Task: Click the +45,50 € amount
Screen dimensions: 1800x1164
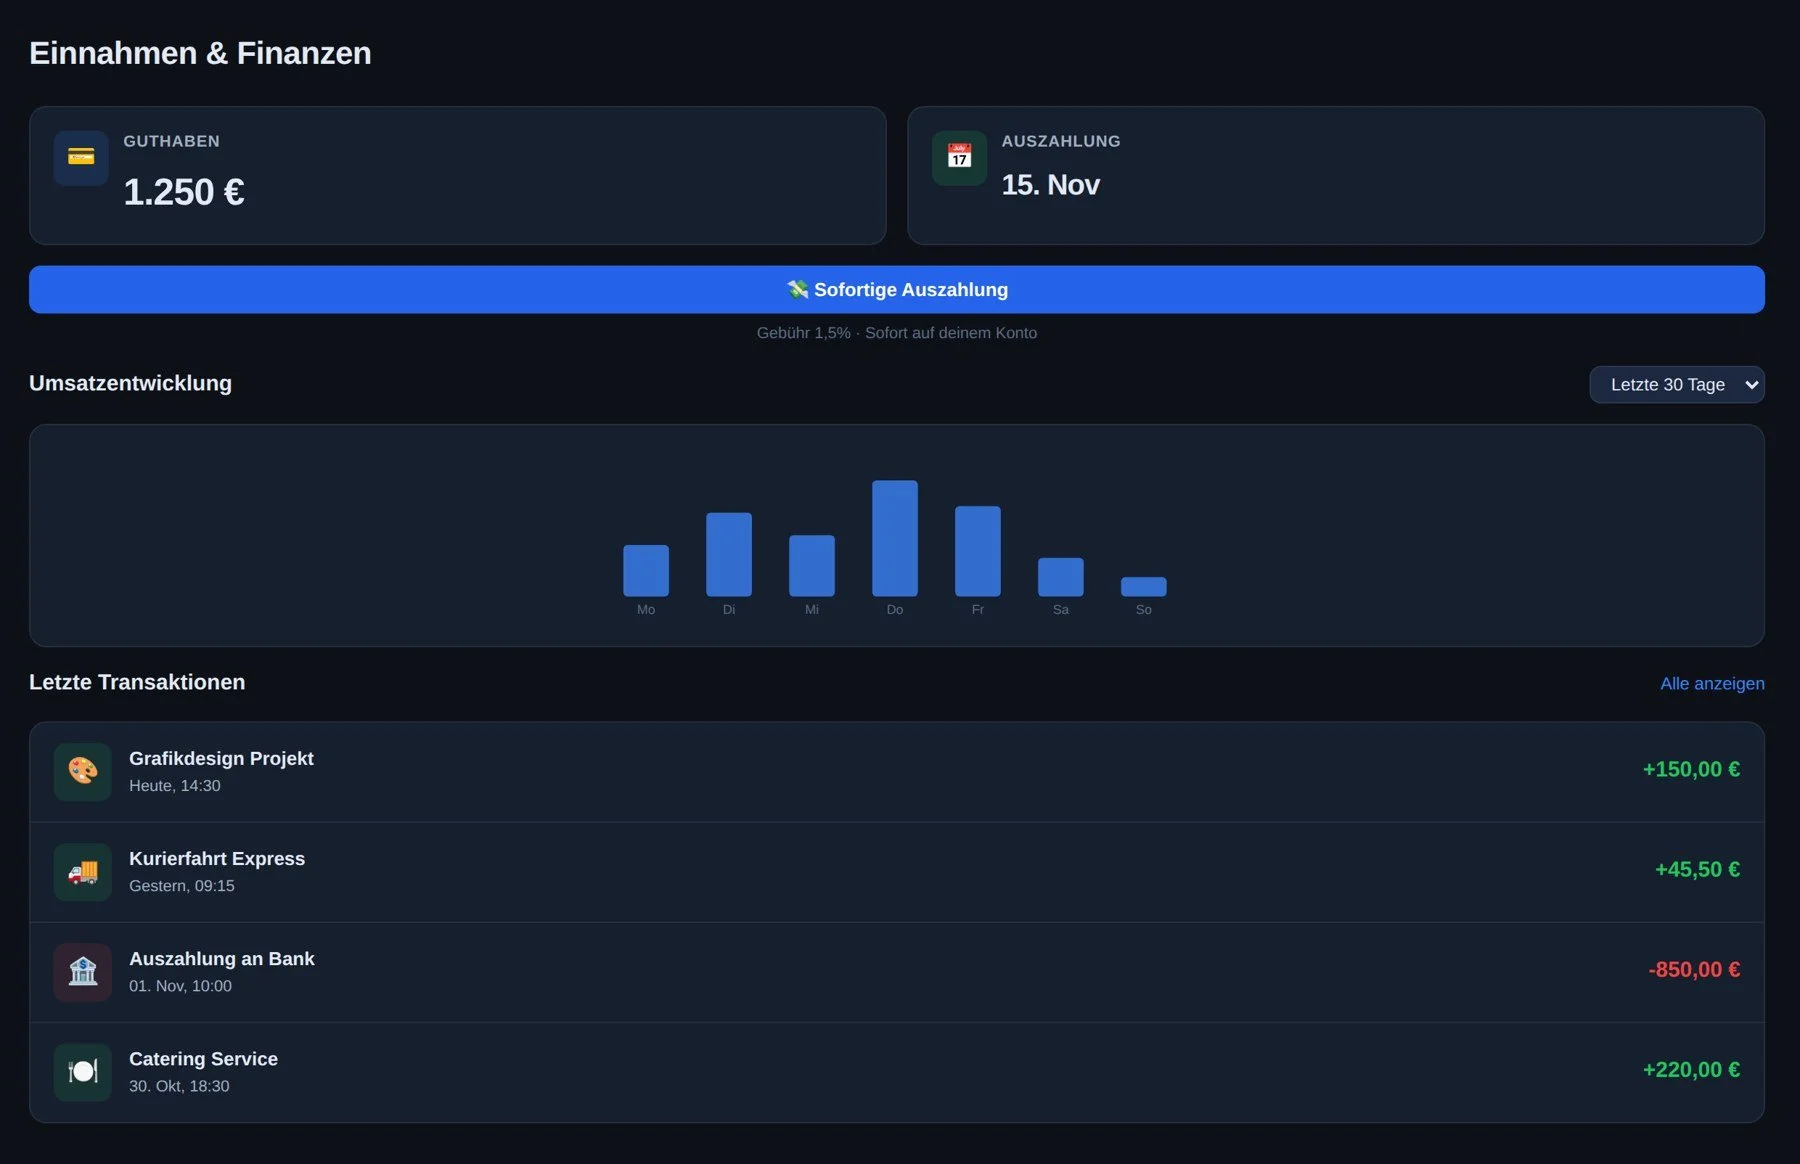Action: pyautogui.click(x=1697, y=869)
